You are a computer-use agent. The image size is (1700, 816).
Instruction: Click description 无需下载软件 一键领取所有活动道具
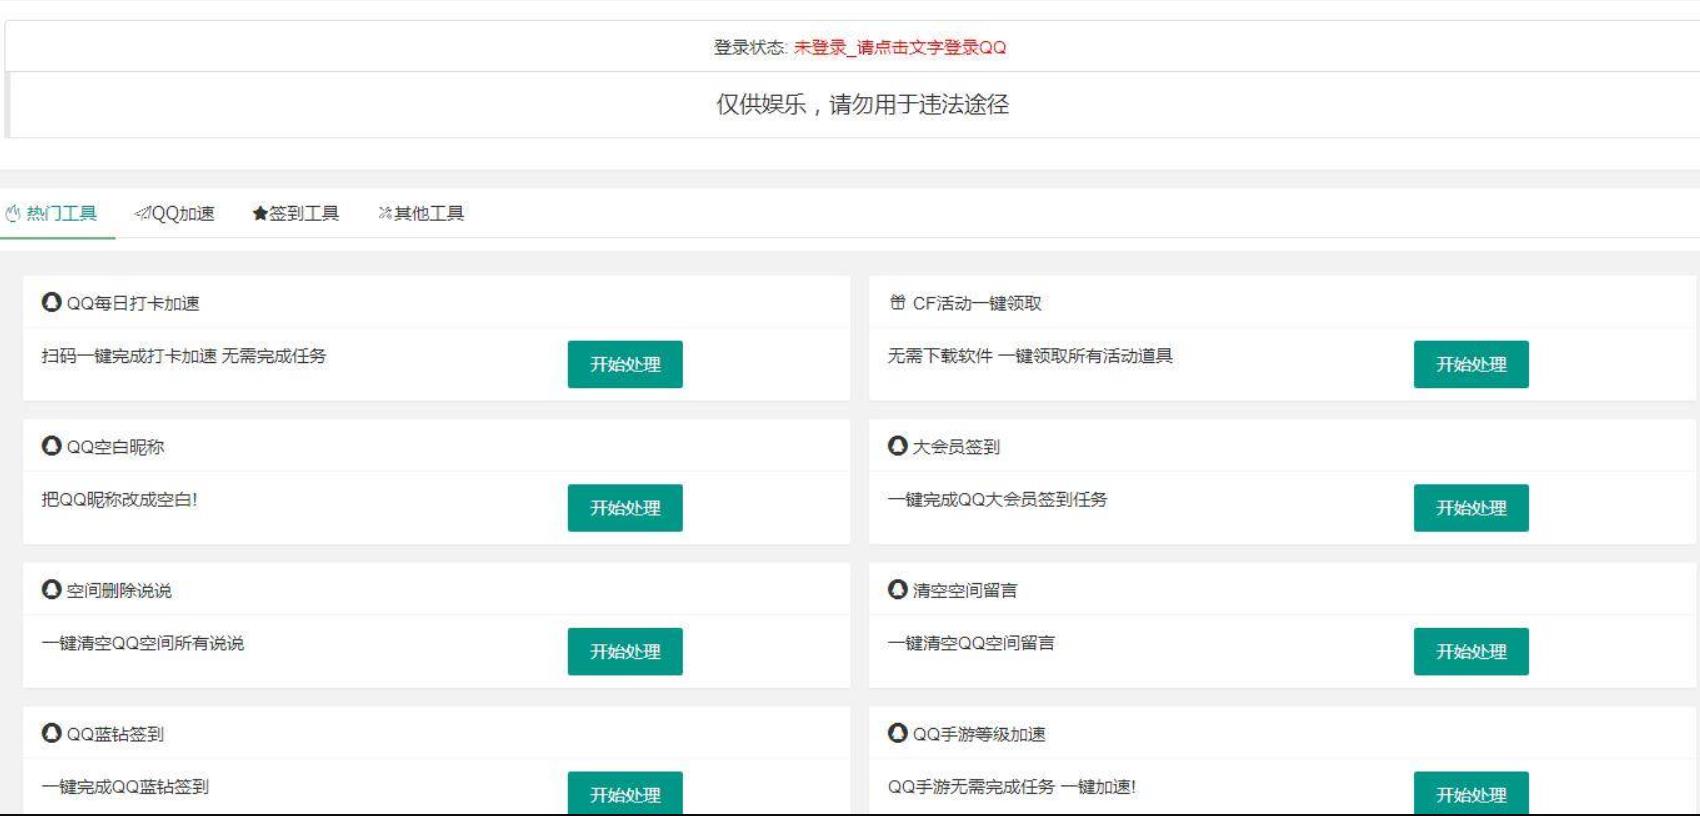tap(1030, 355)
